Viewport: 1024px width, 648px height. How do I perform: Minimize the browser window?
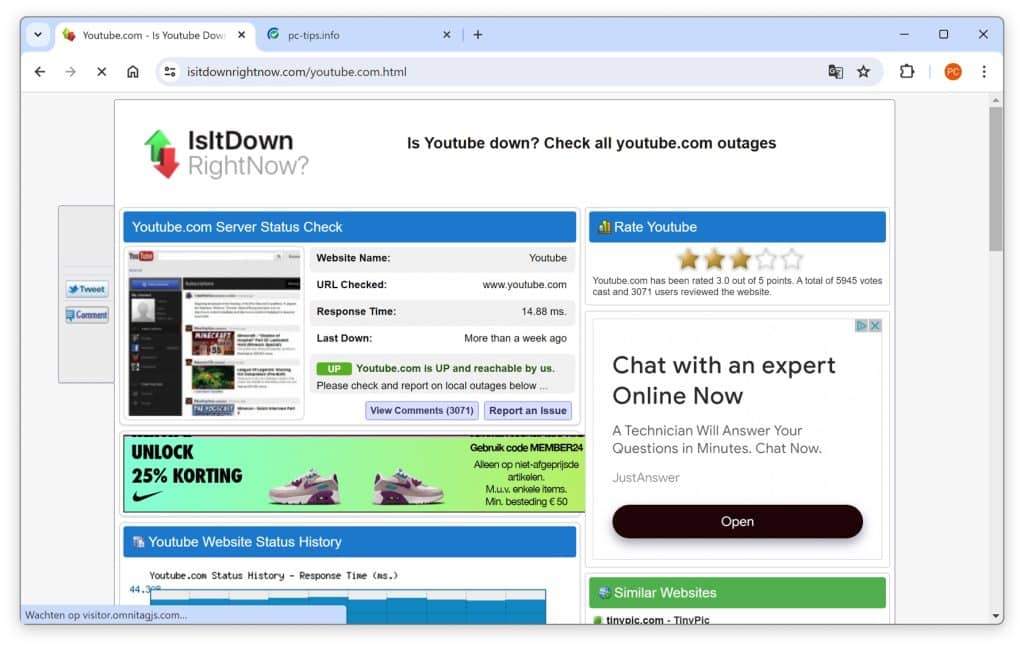click(904, 34)
